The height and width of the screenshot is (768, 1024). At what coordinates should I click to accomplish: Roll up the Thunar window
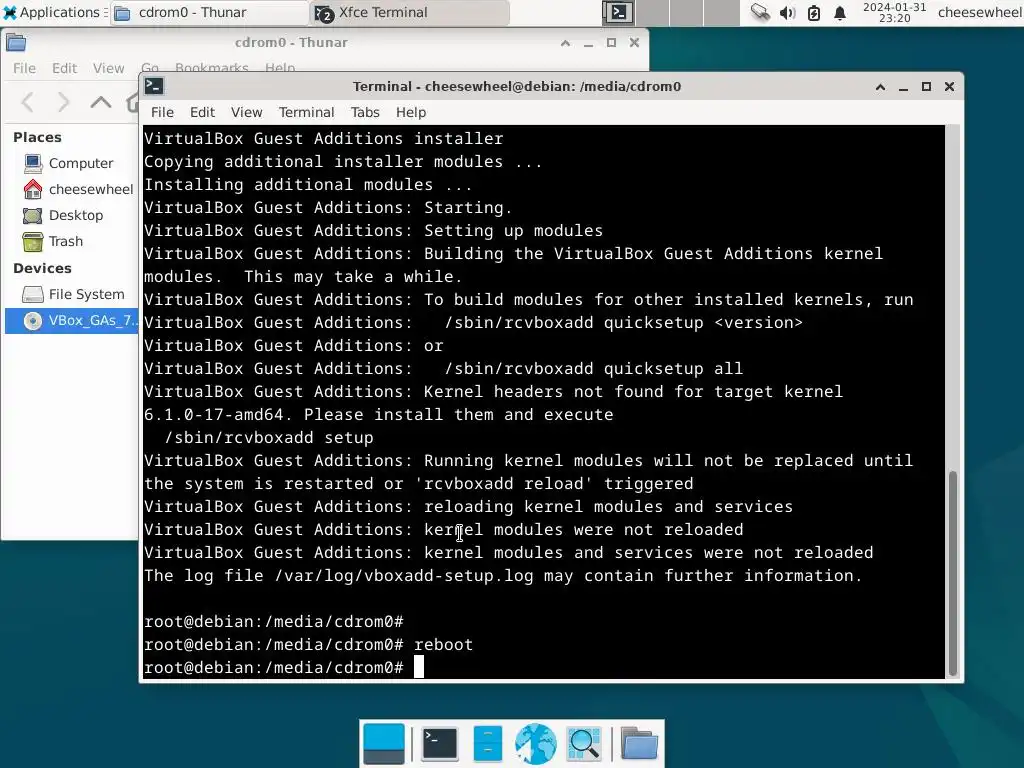(566, 43)
